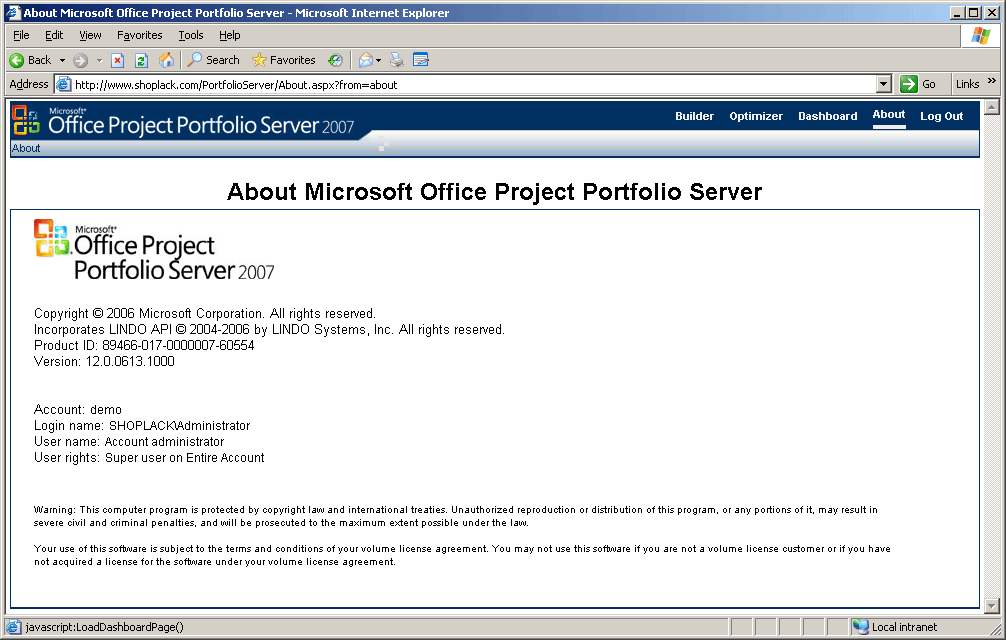Click the "Login name: SHOPLACK\Administrator" line
This screenshot has height=640, width=1006.
tap(142, 426)
